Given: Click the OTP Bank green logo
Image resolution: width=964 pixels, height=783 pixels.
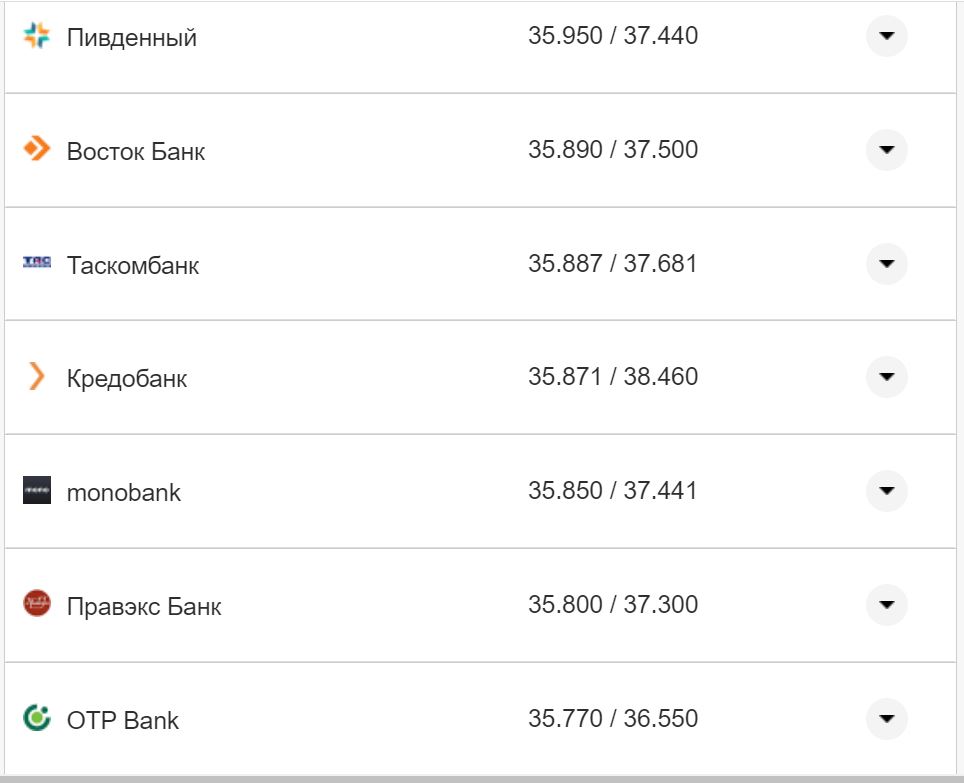Looking at the screenshot, I should point(36,718).
